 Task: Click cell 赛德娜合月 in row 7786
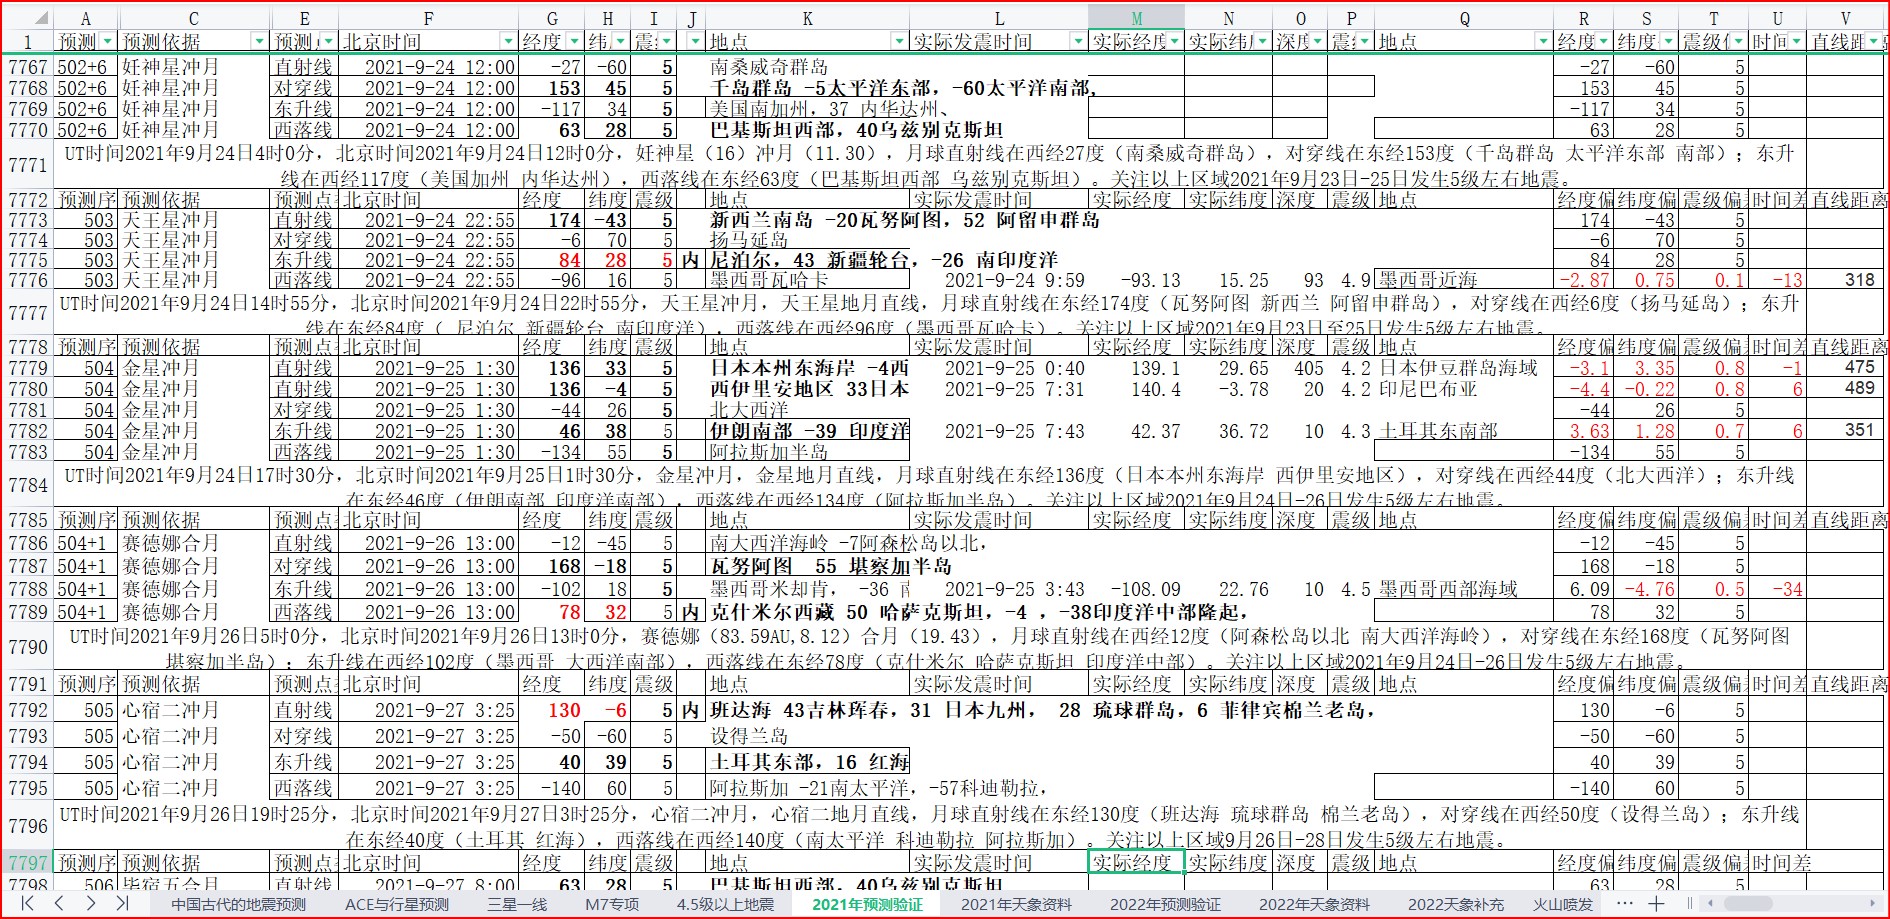click(x=194, y=543)
